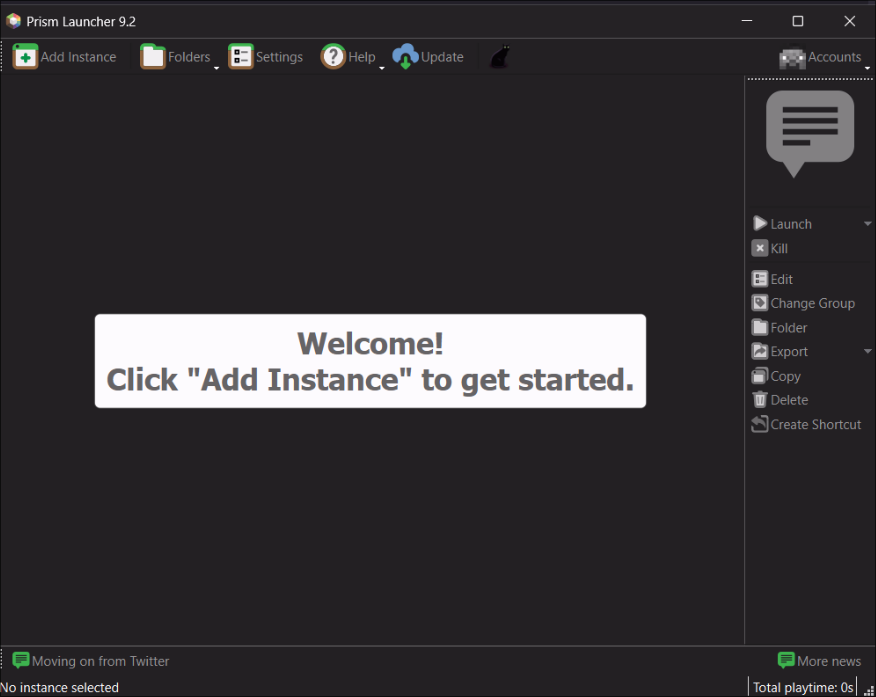Select the Edit instance icon
The width and height of the screenshot is (876, 697).
pos(760,279)
